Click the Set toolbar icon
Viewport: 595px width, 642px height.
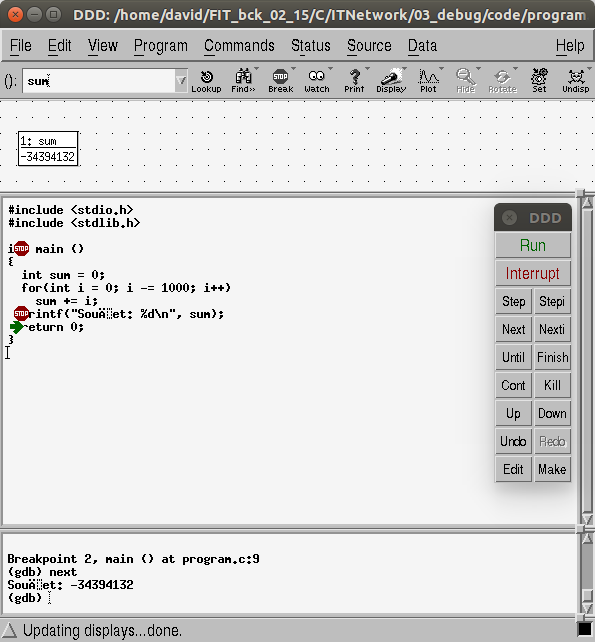click(539, 81)
